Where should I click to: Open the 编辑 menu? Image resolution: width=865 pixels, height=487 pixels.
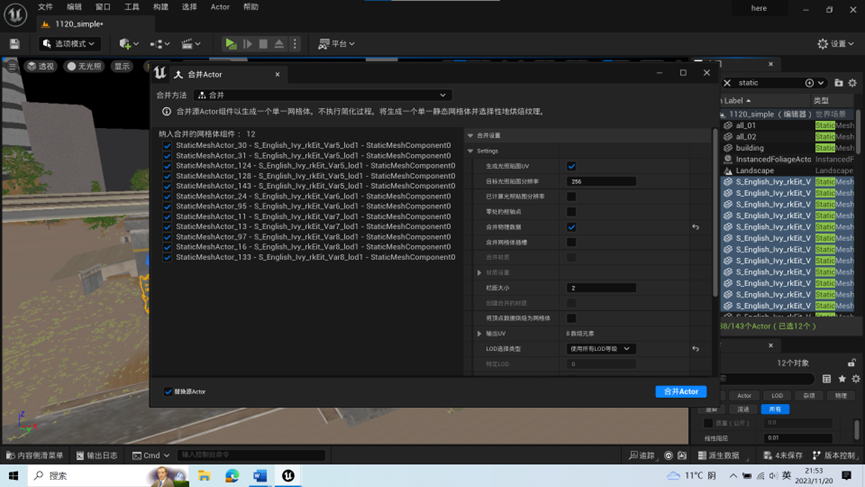(x=74, y=7)
